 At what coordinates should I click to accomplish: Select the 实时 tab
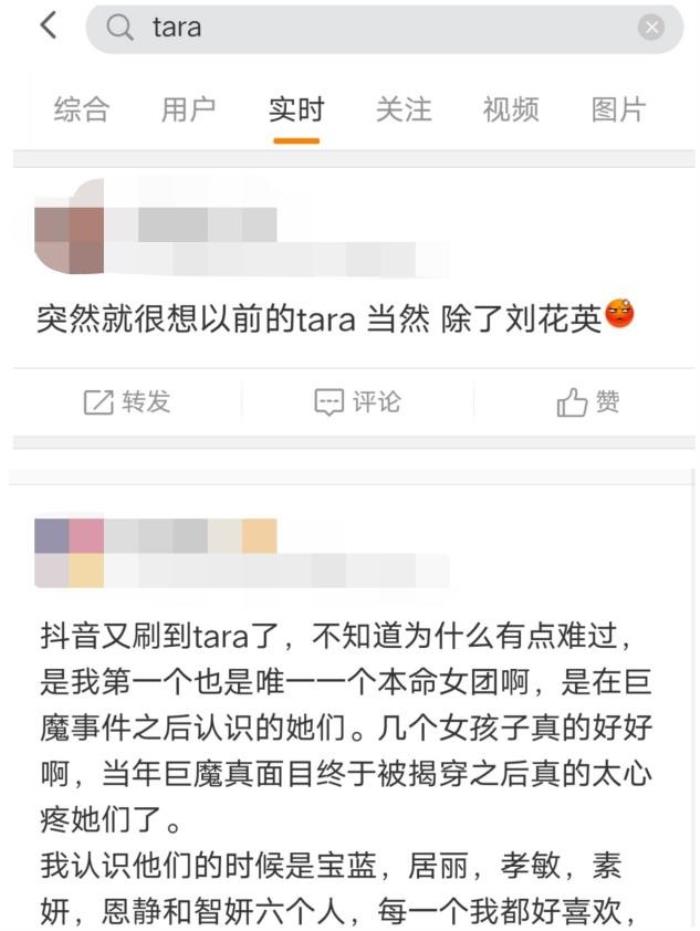pyautogui.click(x=296, y=110)
